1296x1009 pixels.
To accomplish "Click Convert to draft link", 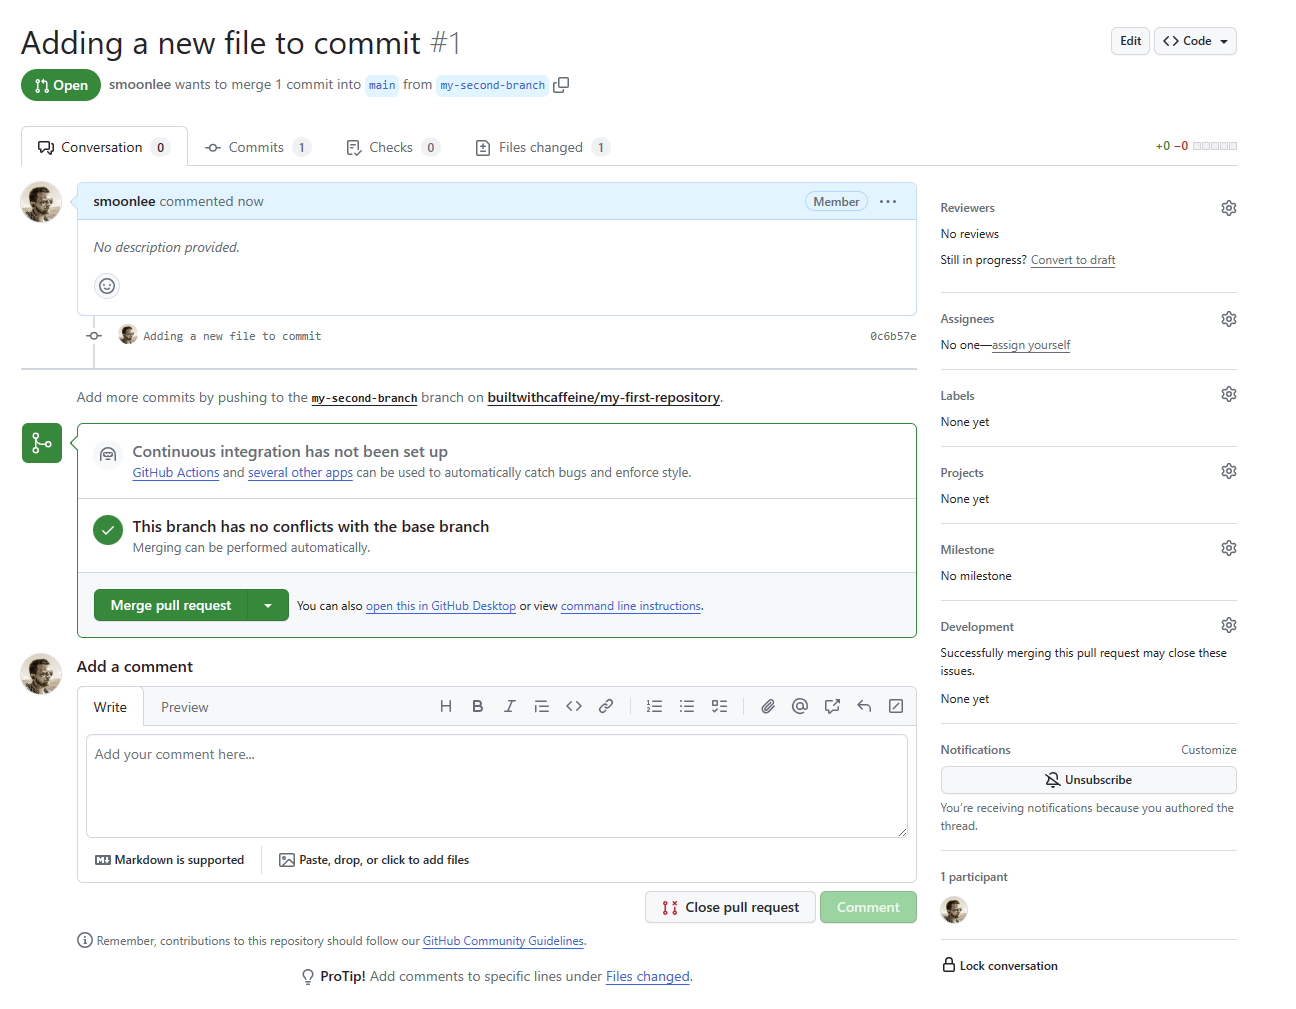I will click(1073, 260).
